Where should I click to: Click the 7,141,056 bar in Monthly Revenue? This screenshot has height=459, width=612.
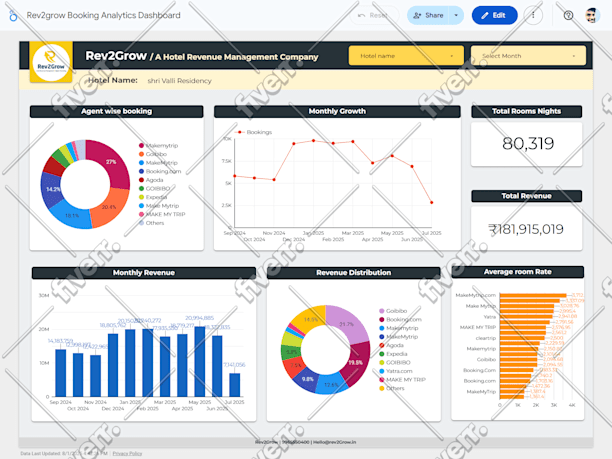[235, 385]
